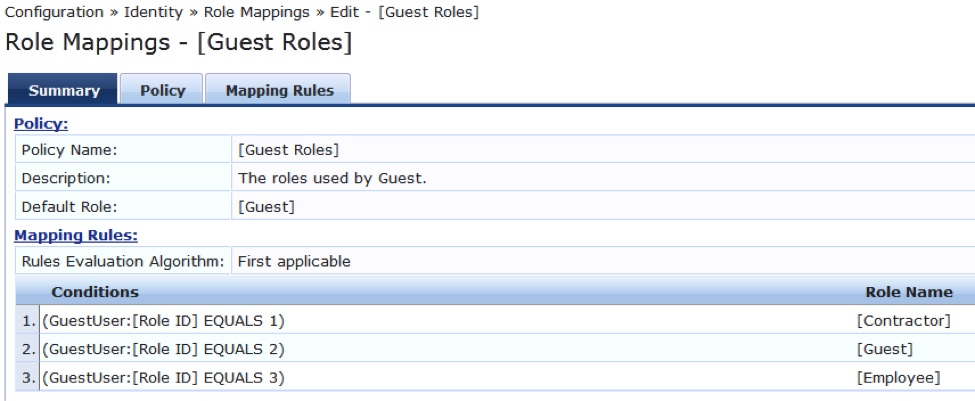
Task: Follow the Policy: section link
Action: 41,124
